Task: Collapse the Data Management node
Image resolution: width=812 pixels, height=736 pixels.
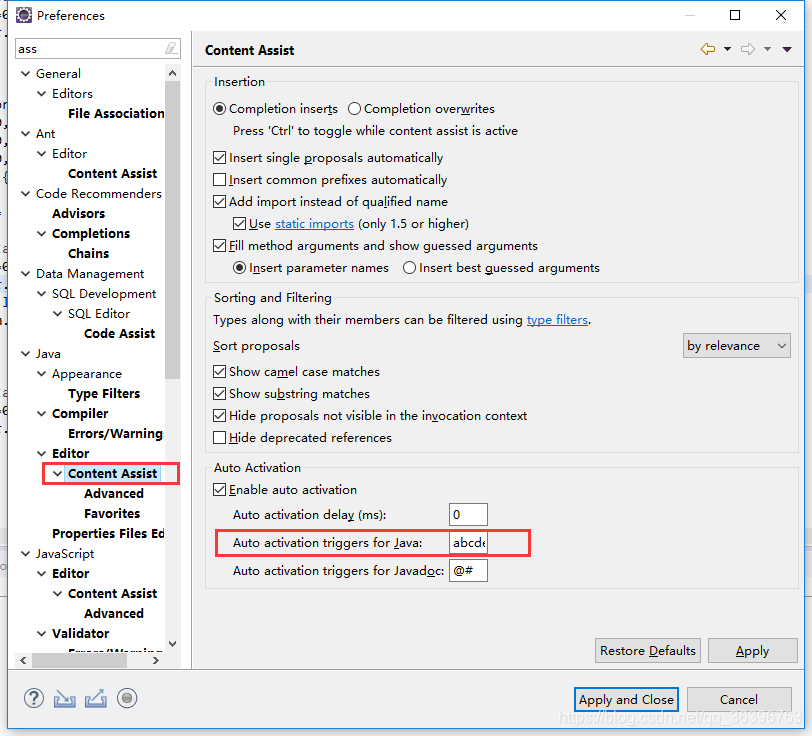Action: [25, 273]
